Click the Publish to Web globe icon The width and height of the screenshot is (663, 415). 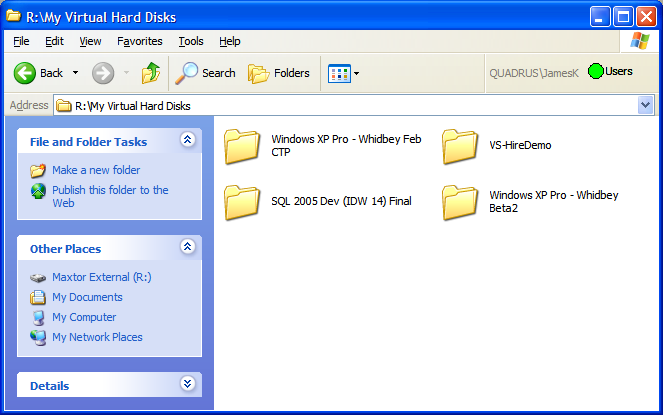click(x=38, y=191)
